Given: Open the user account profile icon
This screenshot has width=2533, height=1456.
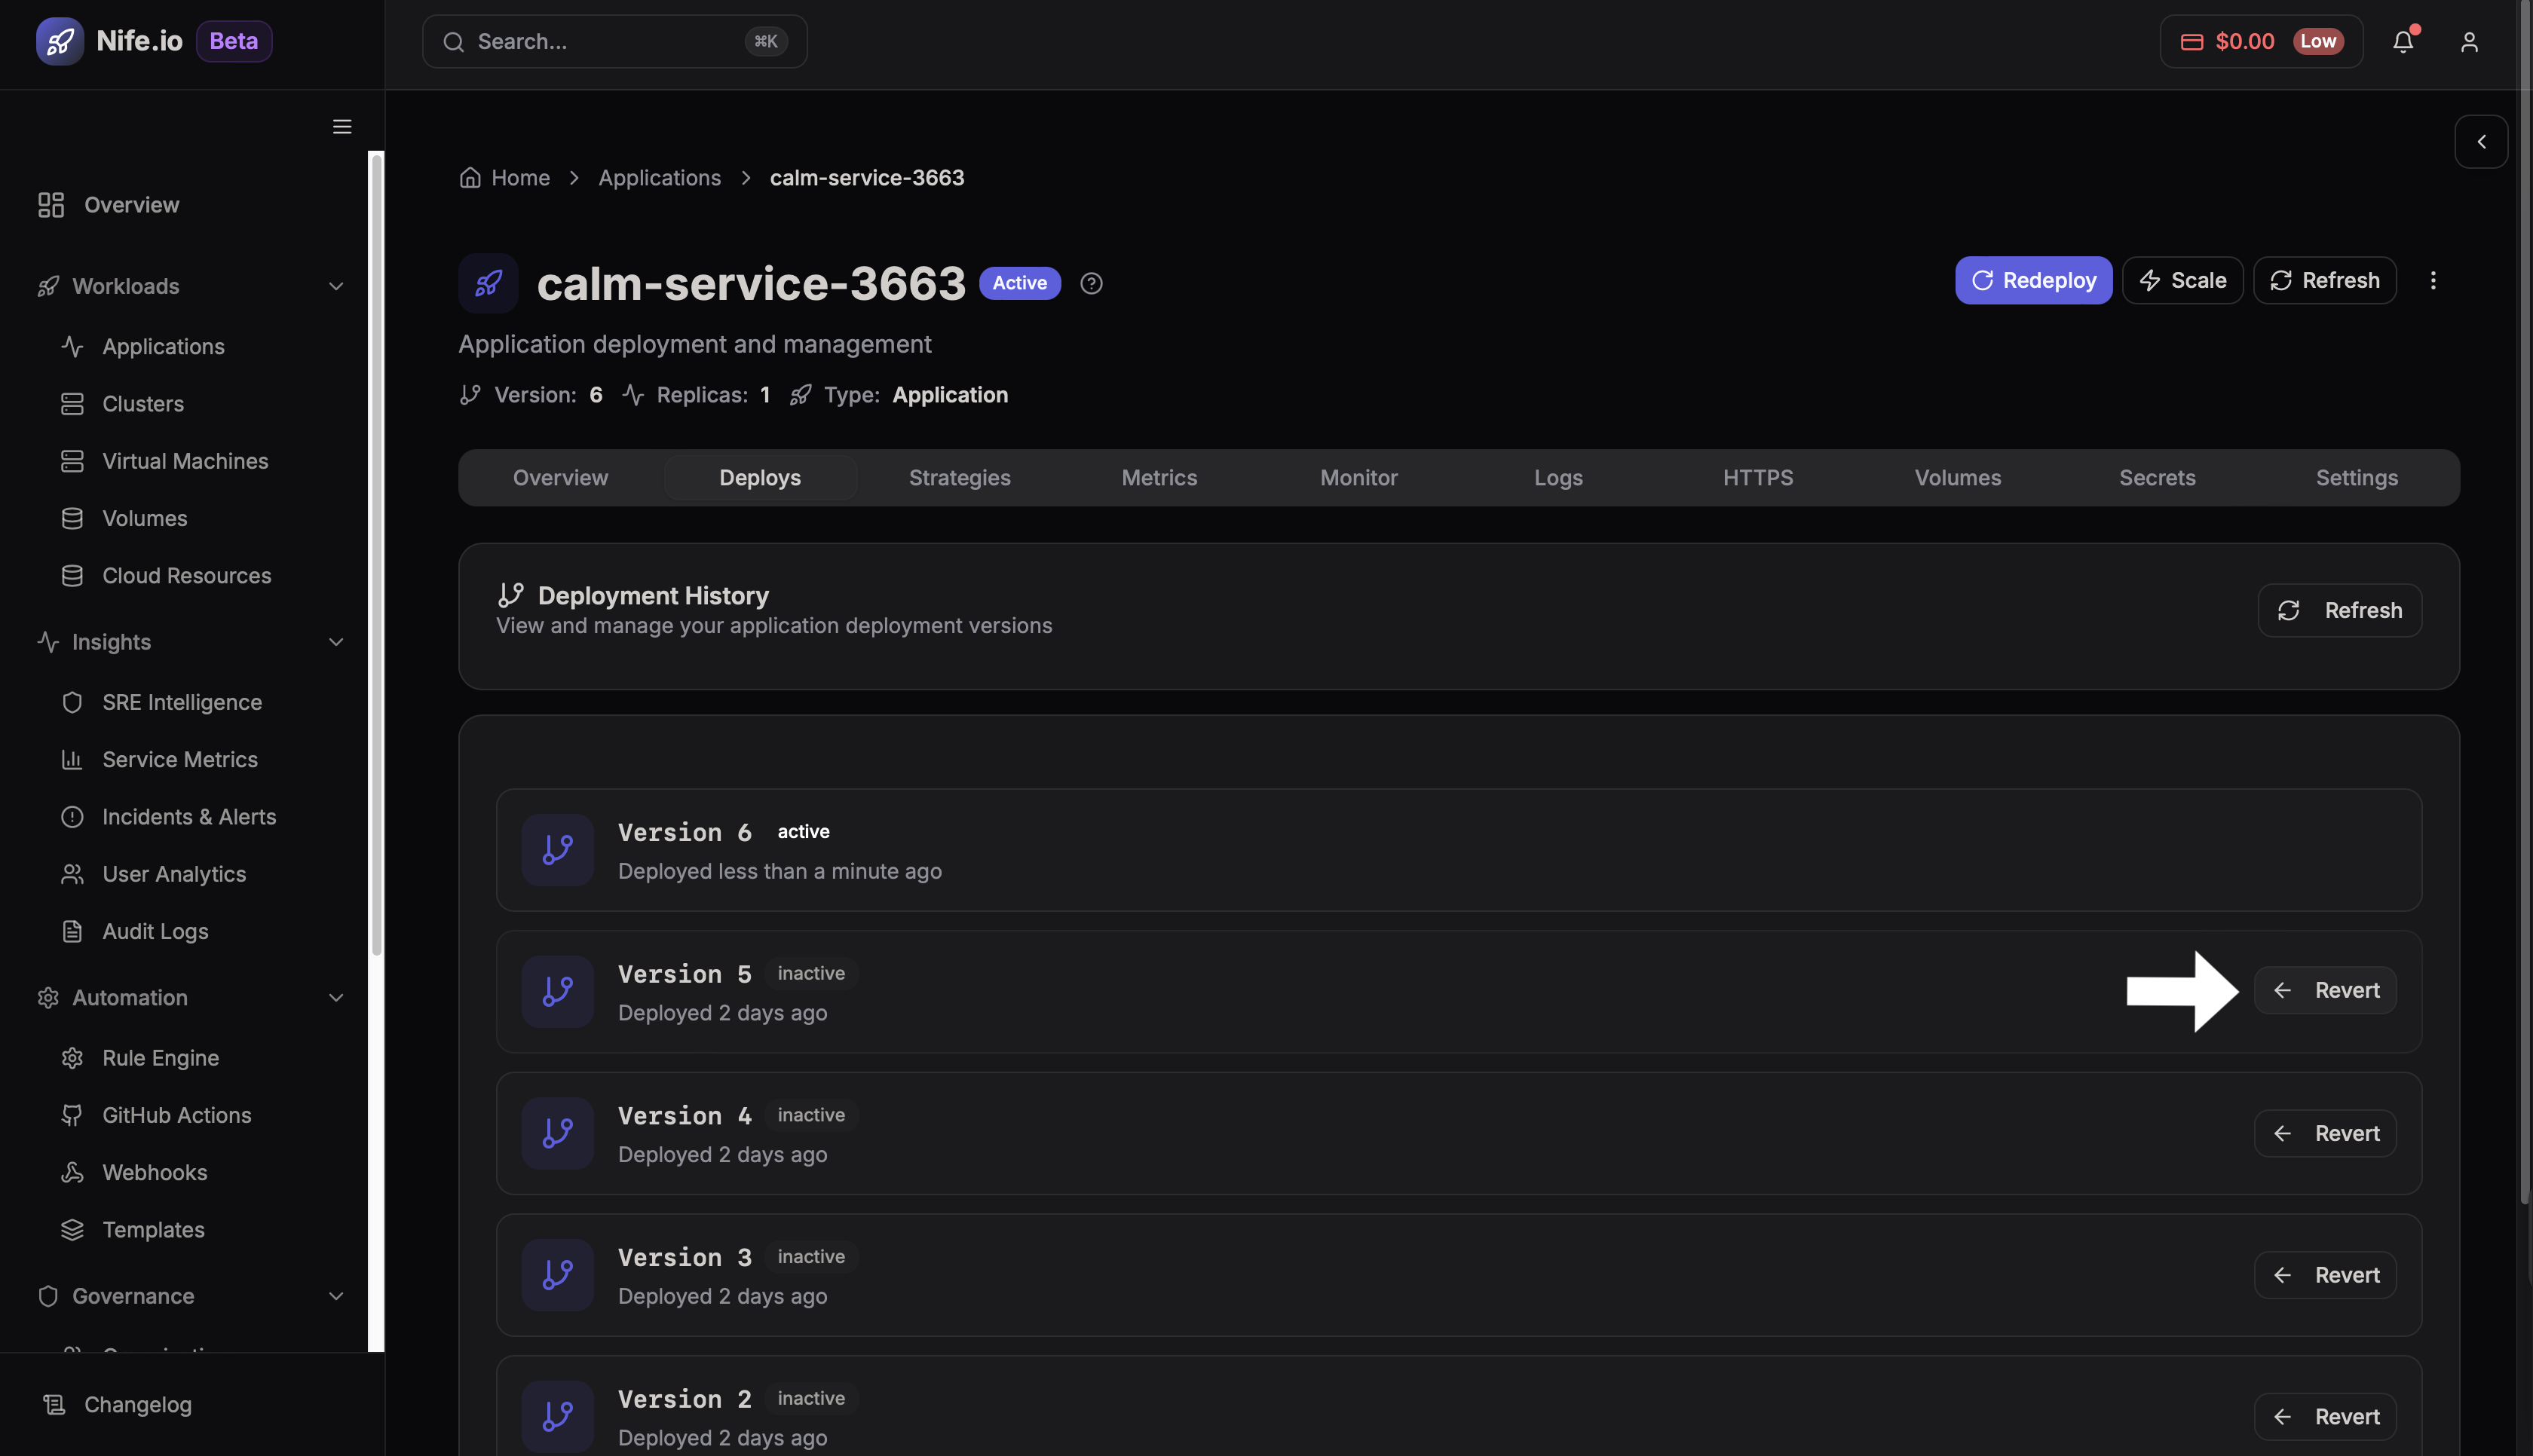Looking at the screenshot, I should click(x=2470, y=41).
